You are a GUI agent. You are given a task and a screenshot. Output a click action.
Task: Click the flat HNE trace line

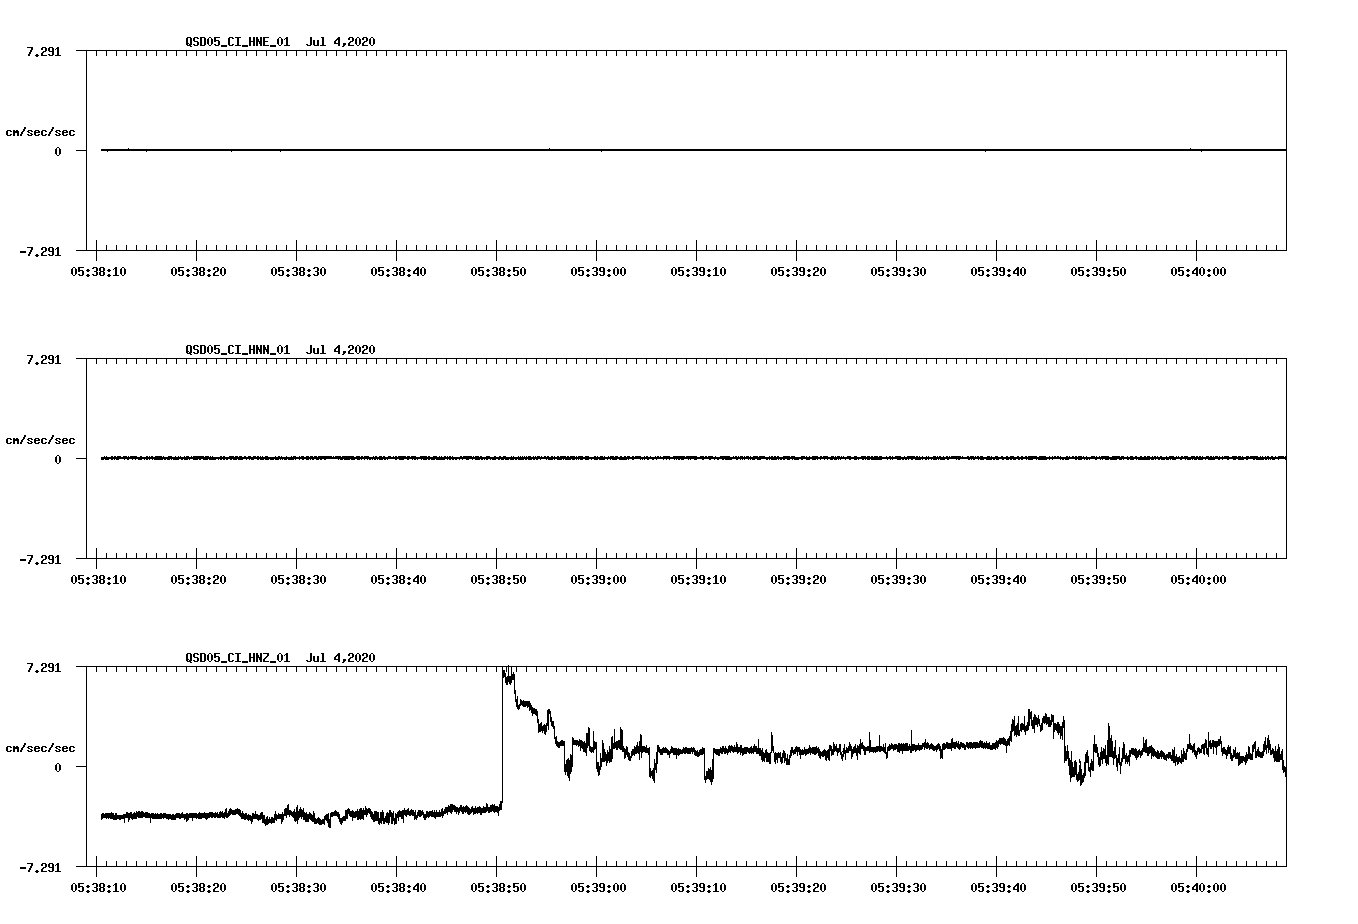pyautogui.click(x=693, y=150)
